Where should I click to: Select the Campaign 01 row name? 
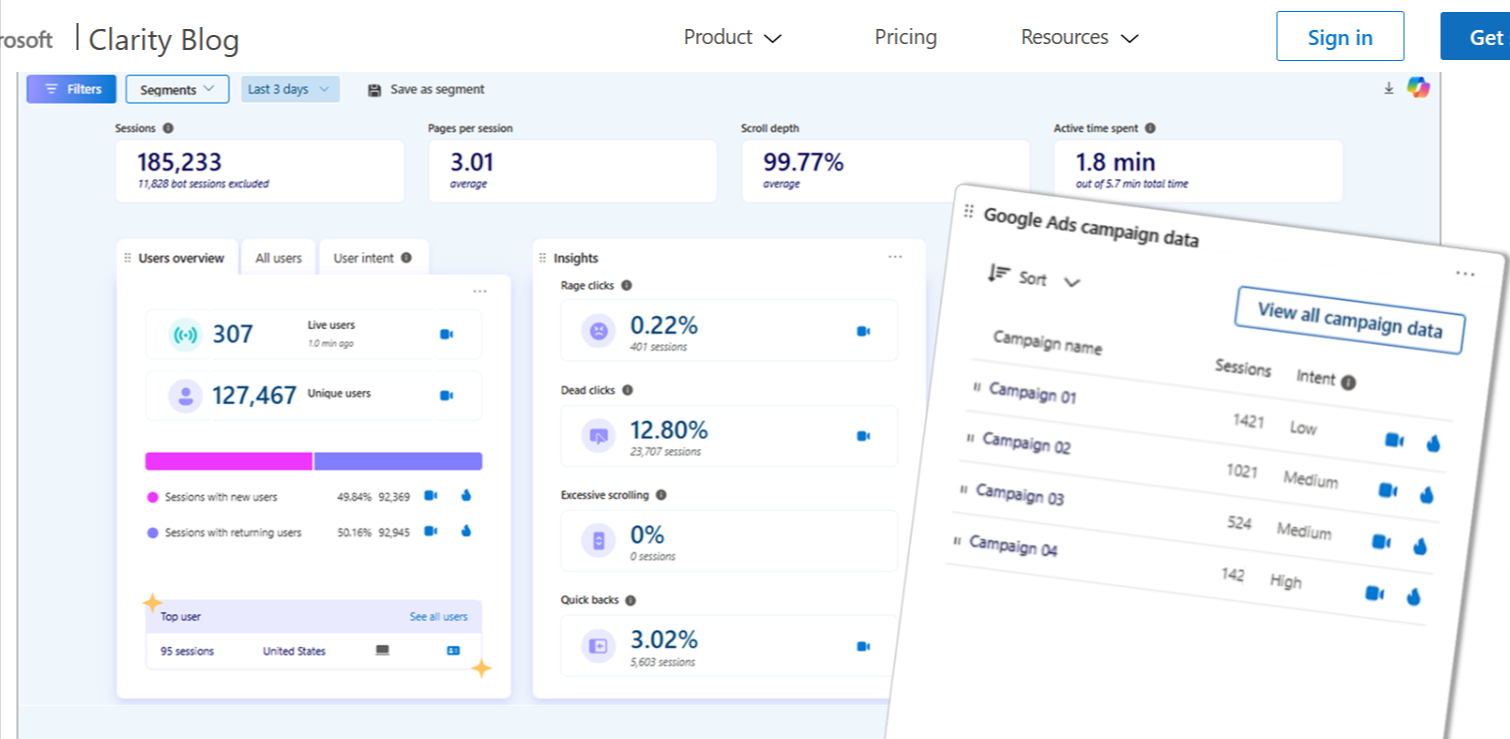[x=1033, y=393]
